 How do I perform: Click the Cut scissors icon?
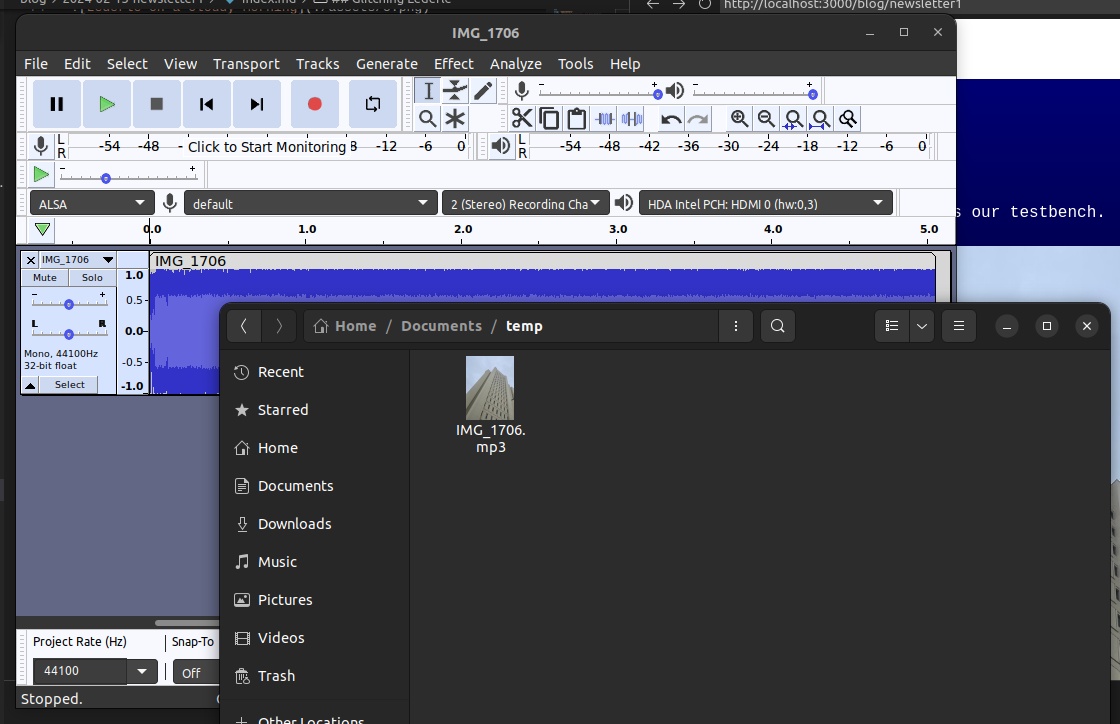click(521, 119)
